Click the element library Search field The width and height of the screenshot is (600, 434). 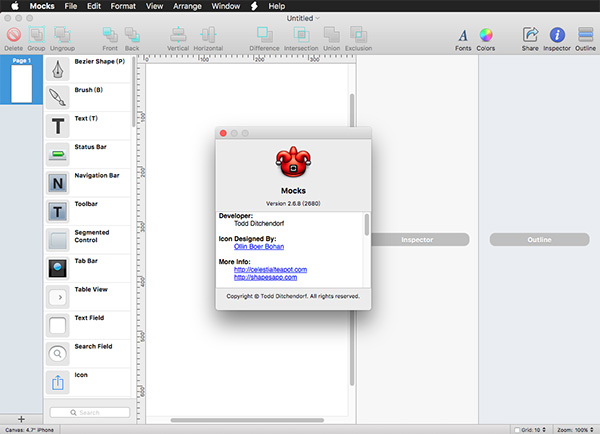pyautogui.click(x=90, y=413)
